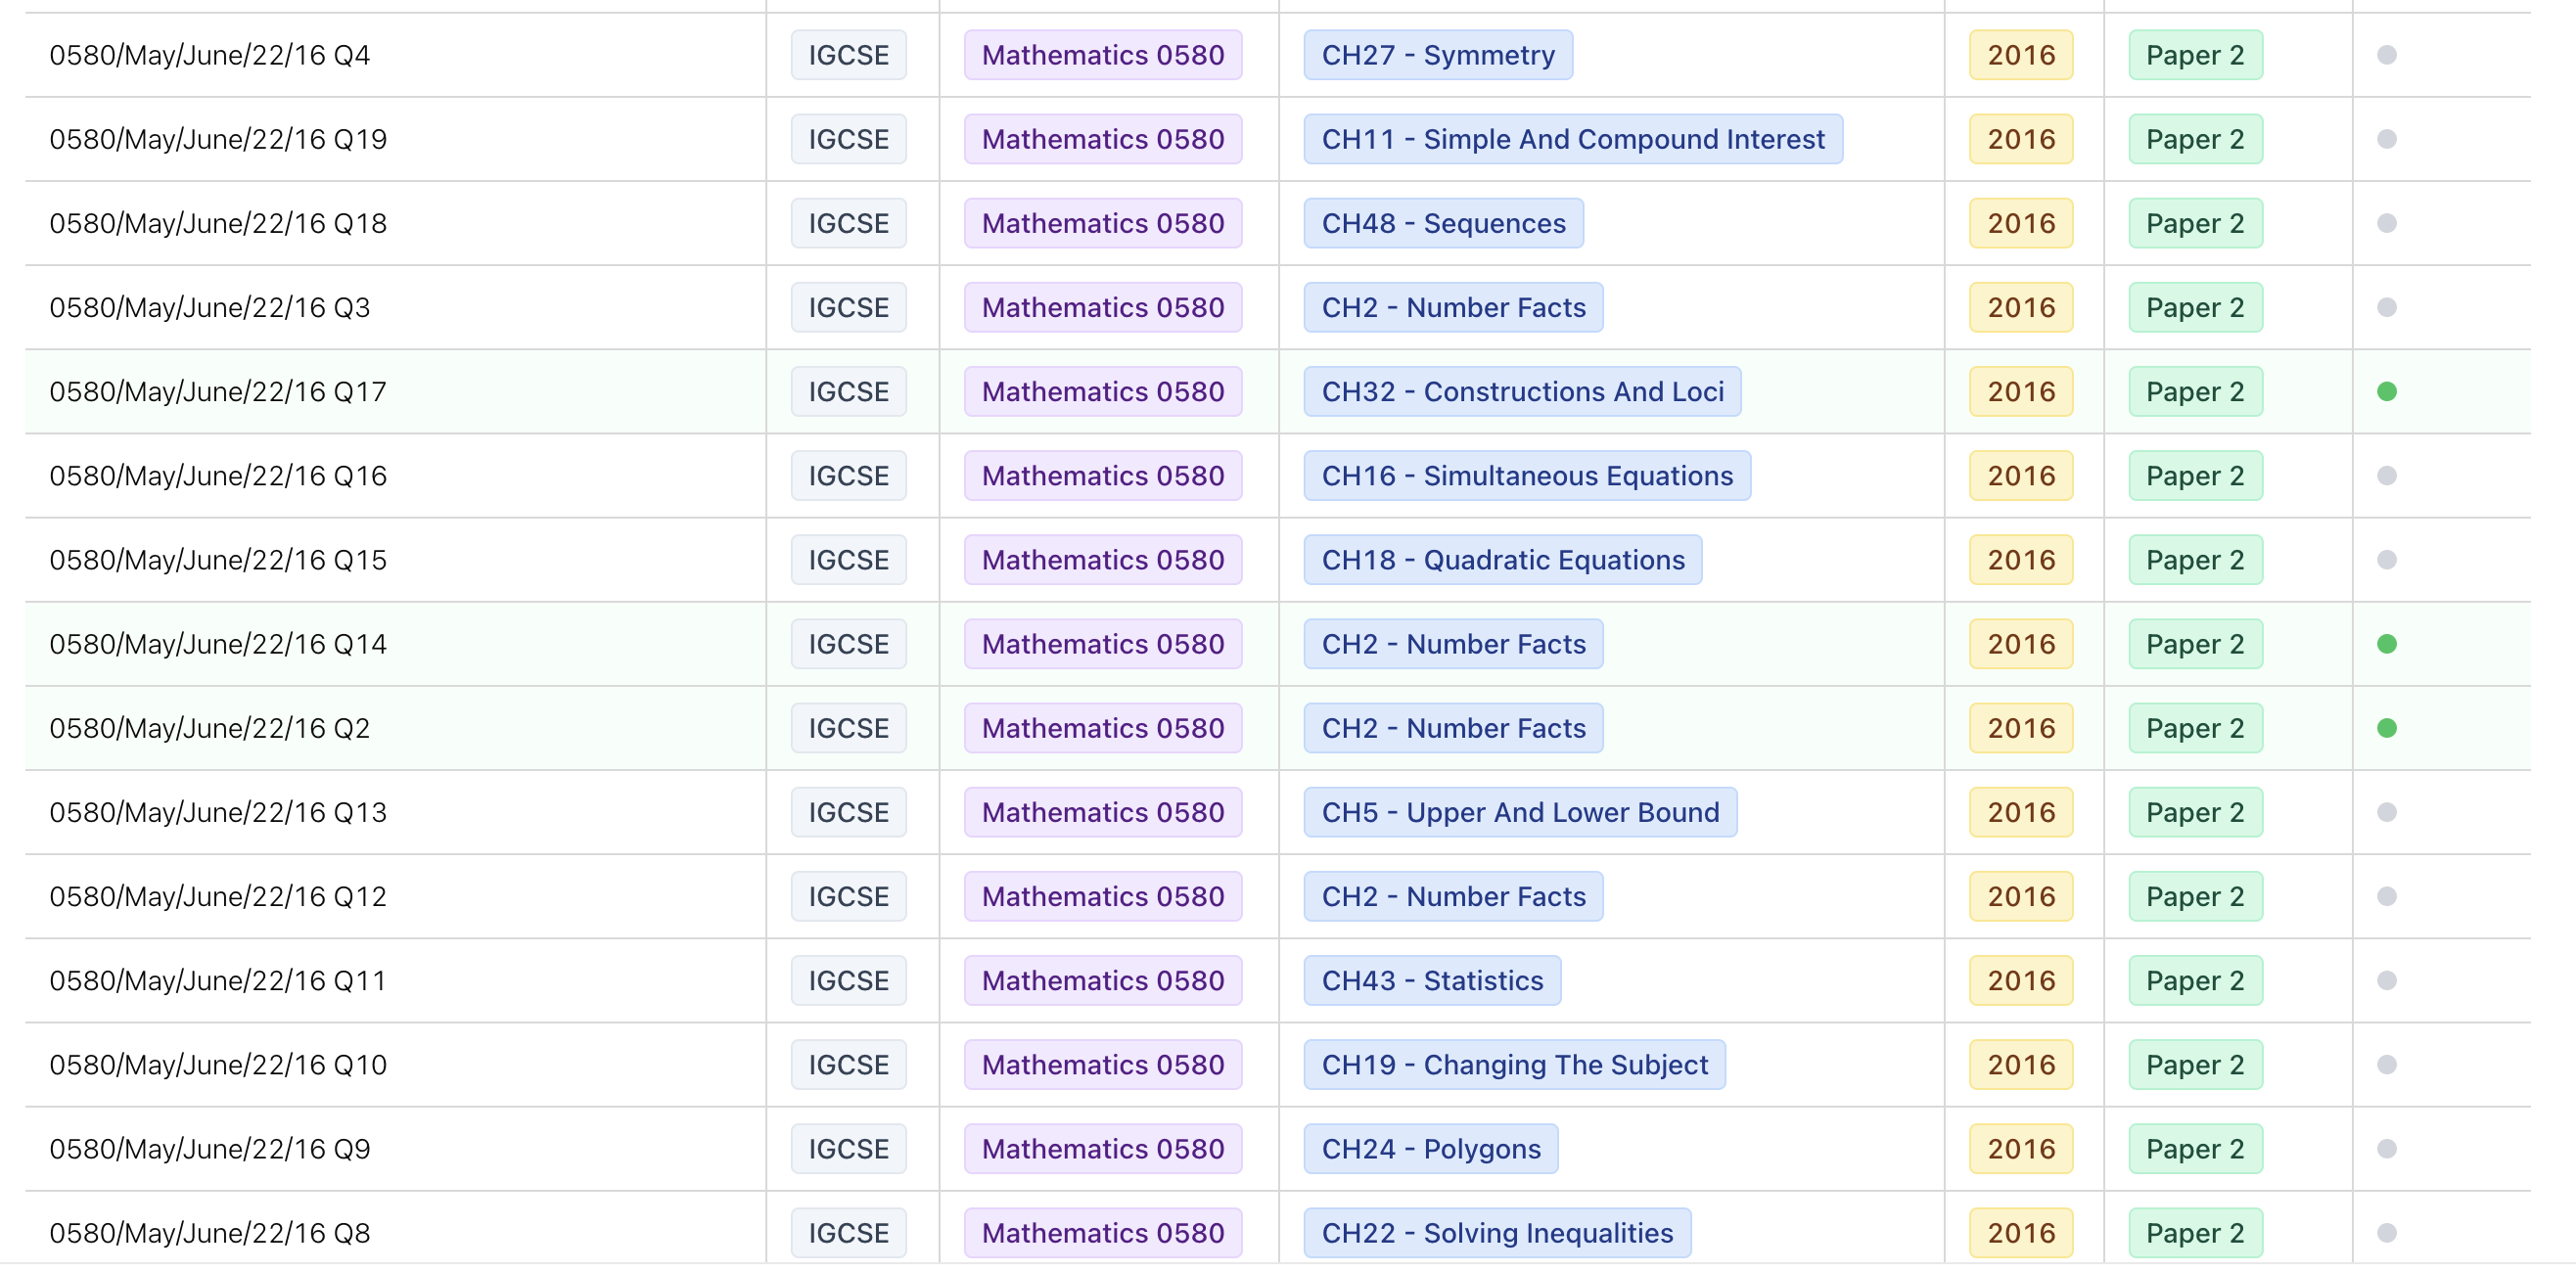Toggle the green status dot on Q14
This screenshot has height=1272, width=2576.
(2388, 643)
